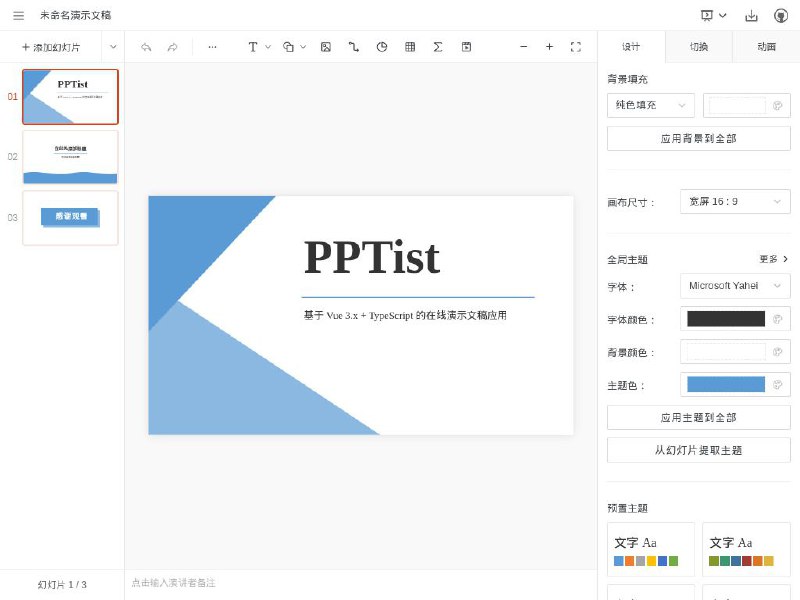Insert a text box using the Text tool
This screenshot has width=800, height=600.
point(254,46)
